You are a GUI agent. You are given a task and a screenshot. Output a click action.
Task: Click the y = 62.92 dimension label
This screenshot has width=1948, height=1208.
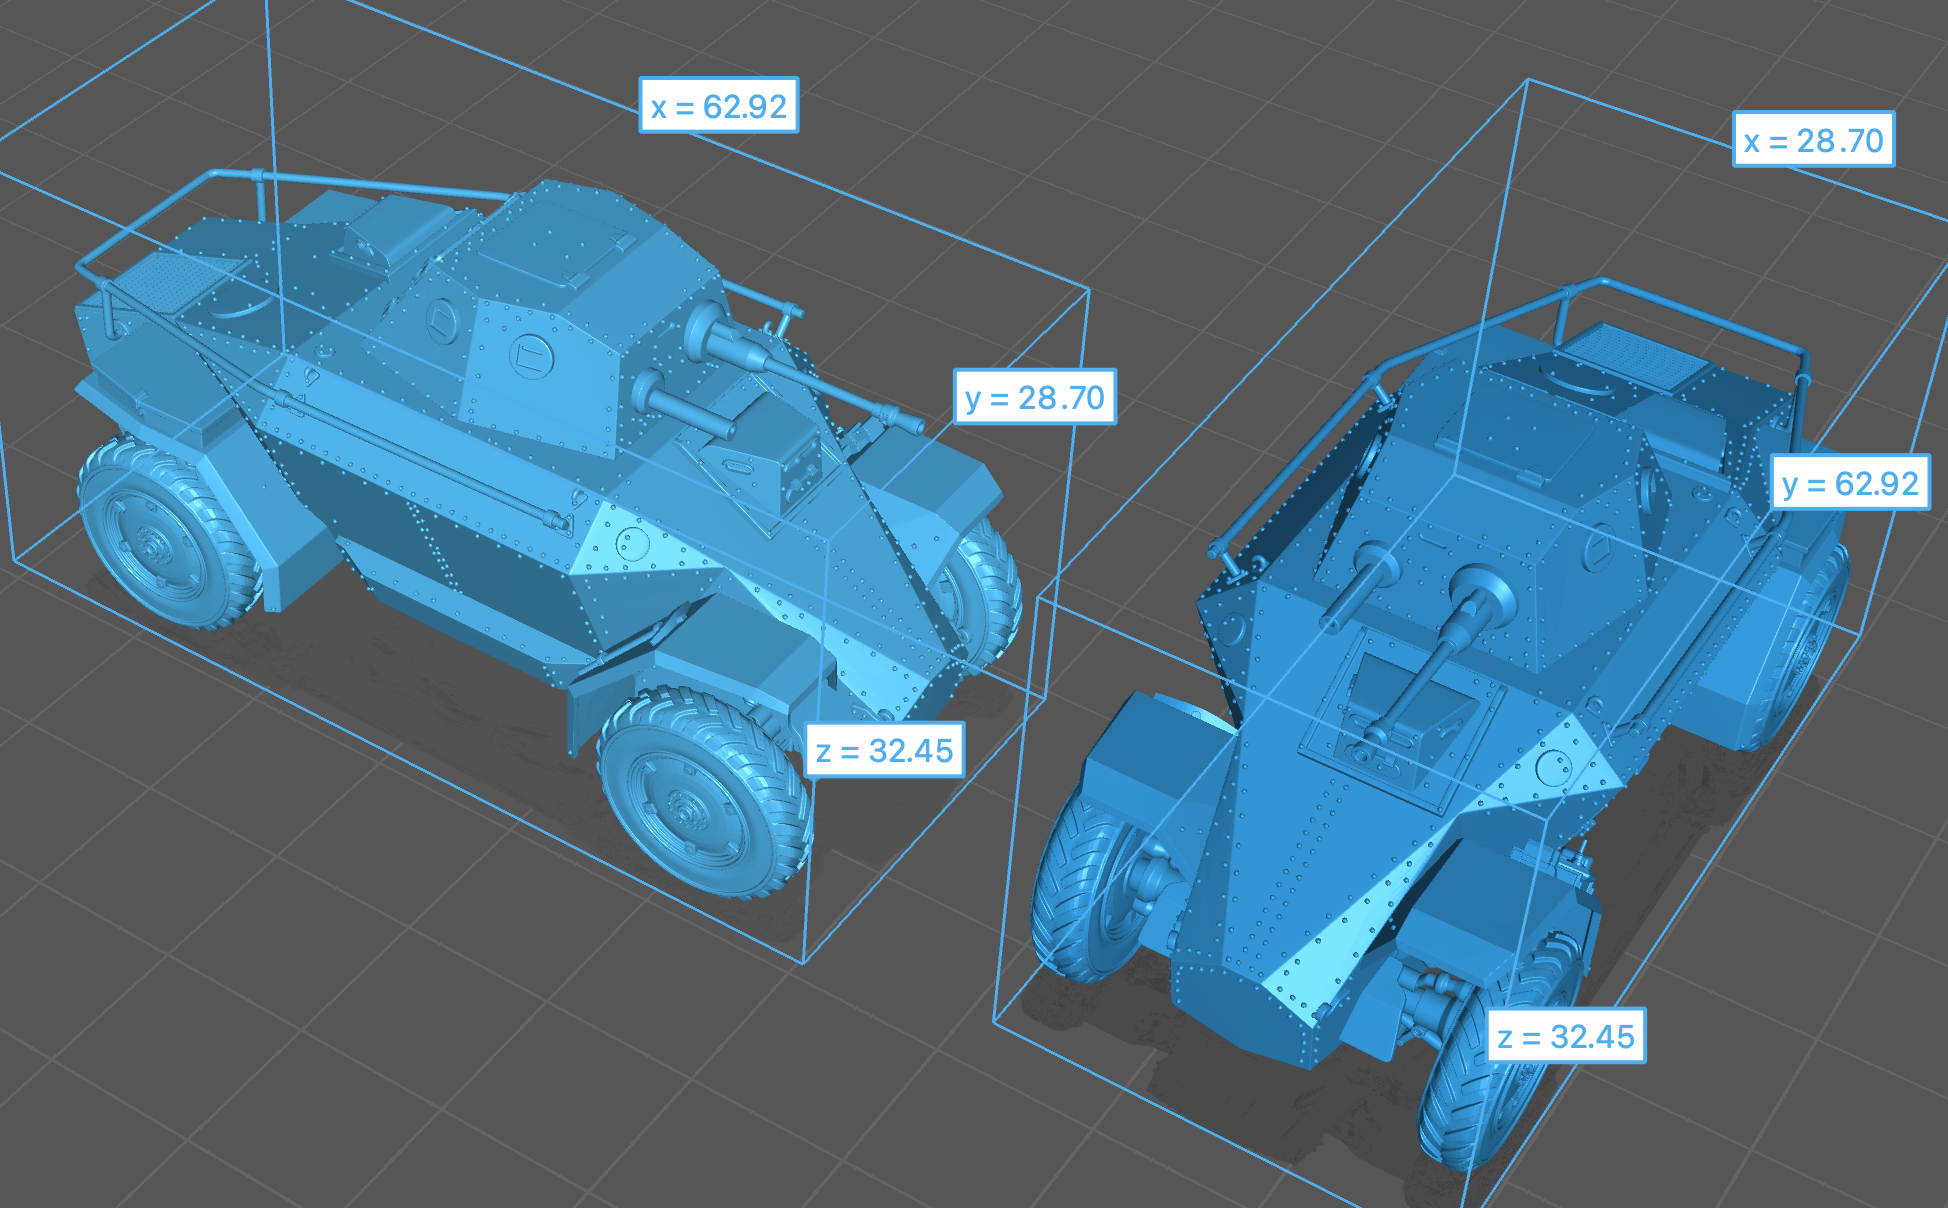point(1849,484)
